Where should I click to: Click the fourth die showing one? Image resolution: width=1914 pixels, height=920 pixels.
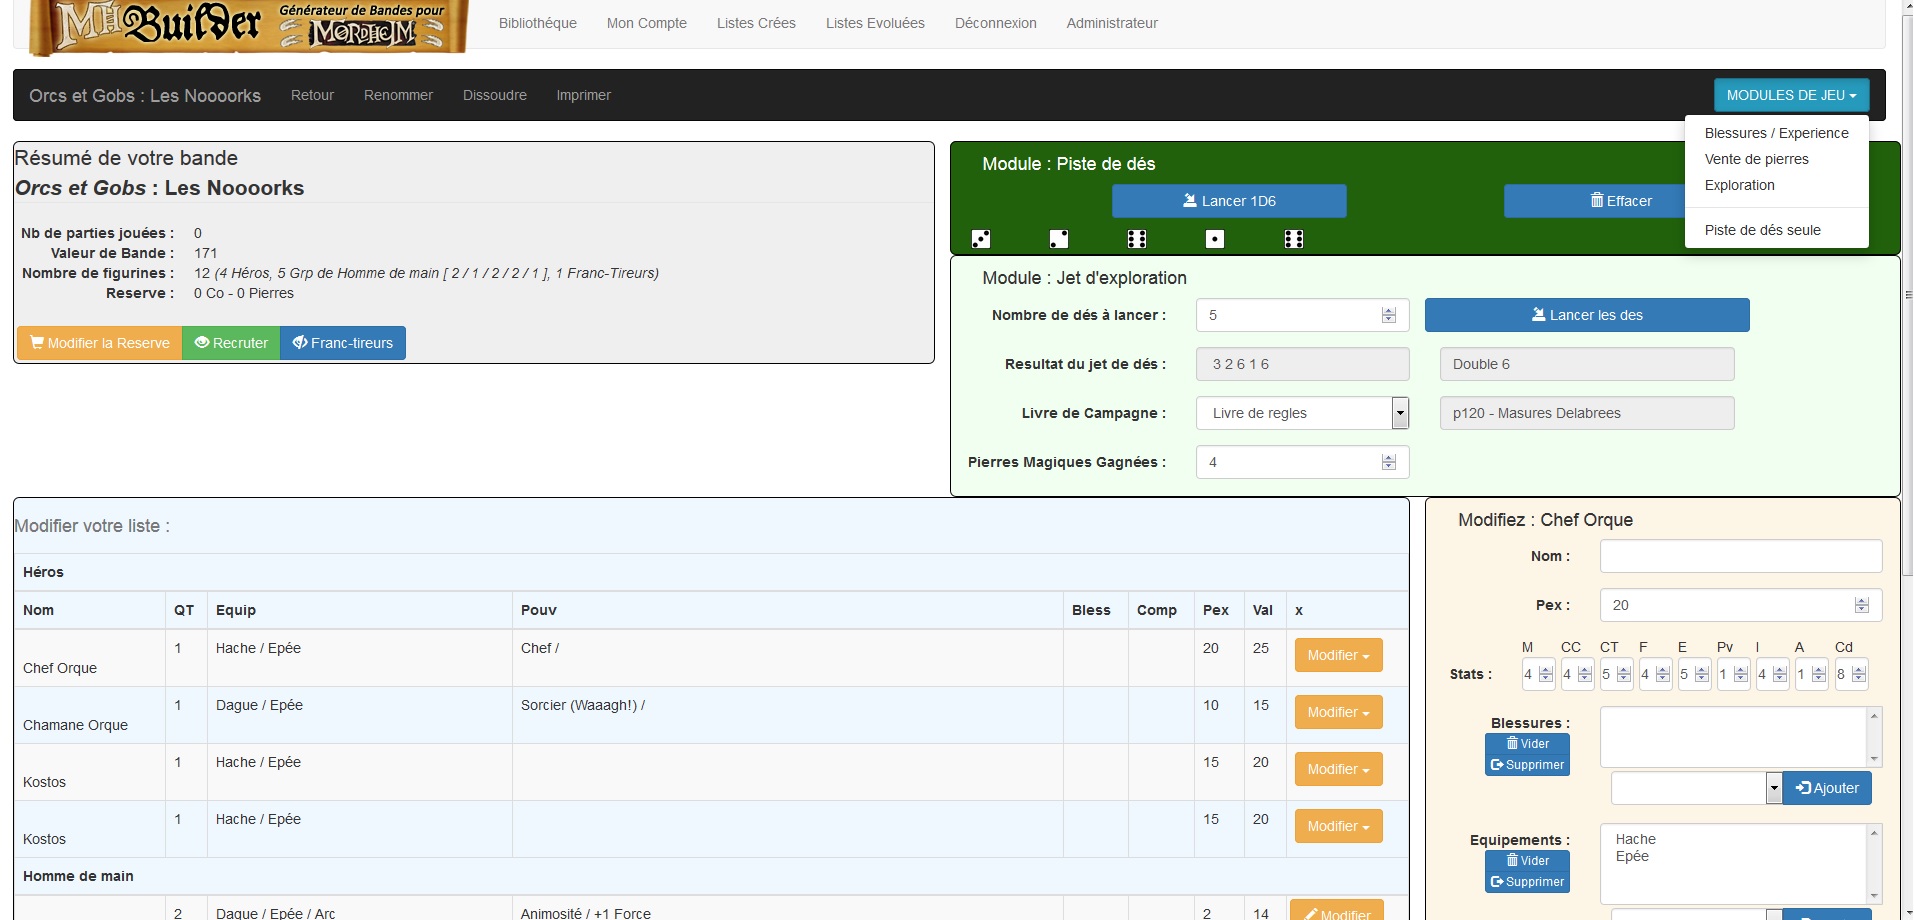pos(1215,239)
